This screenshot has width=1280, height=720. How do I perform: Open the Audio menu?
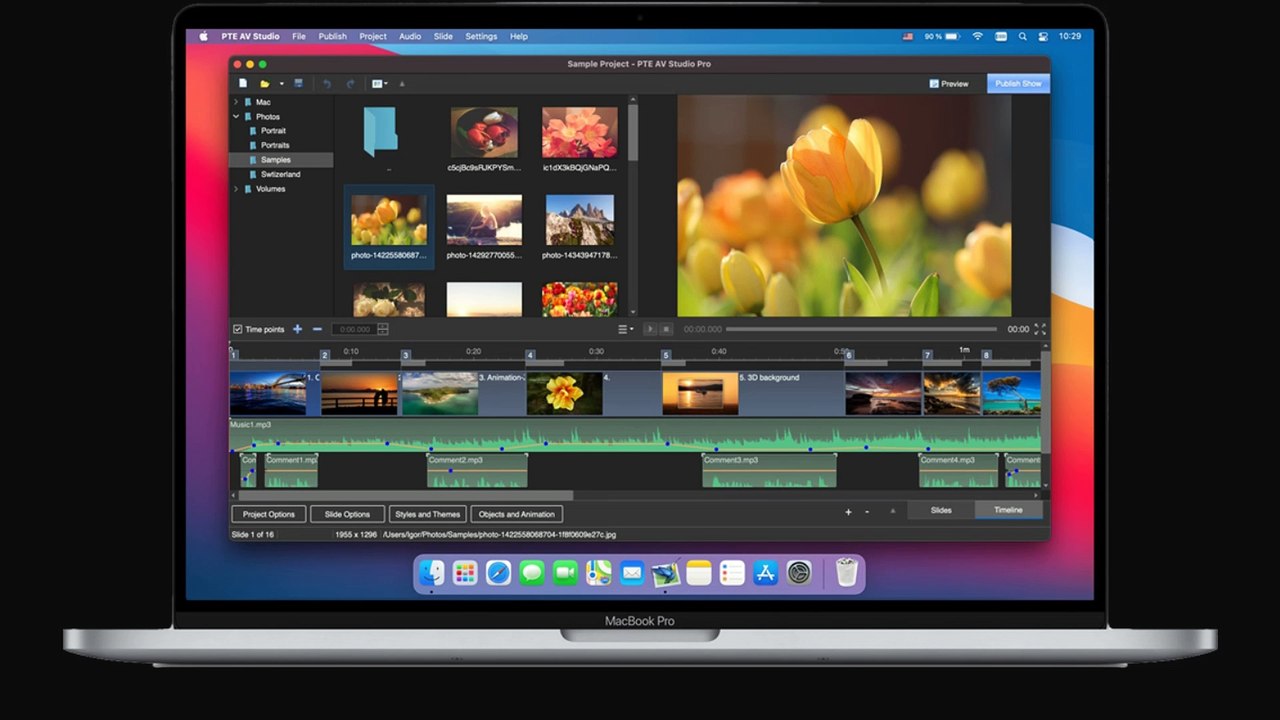pos(410,36)
